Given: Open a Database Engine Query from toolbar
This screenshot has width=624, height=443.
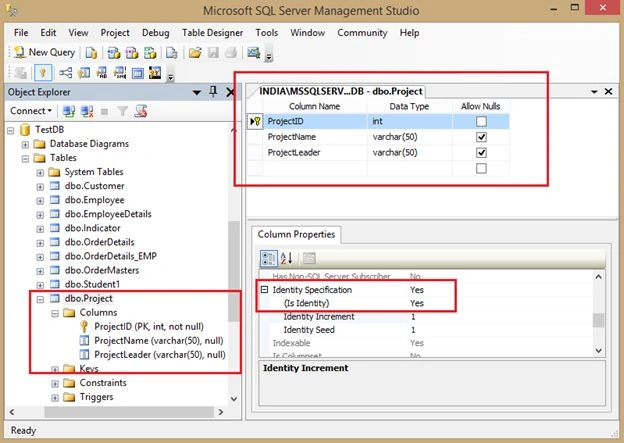Looking at the screenshot, I should tap(91, 53).
